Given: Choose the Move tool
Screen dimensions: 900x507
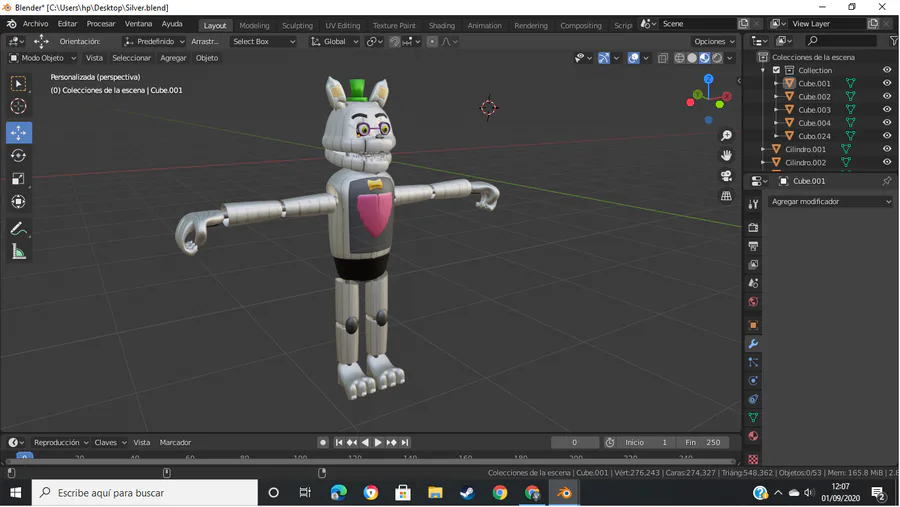Looking at the screenshot, I should click(18, 133).
